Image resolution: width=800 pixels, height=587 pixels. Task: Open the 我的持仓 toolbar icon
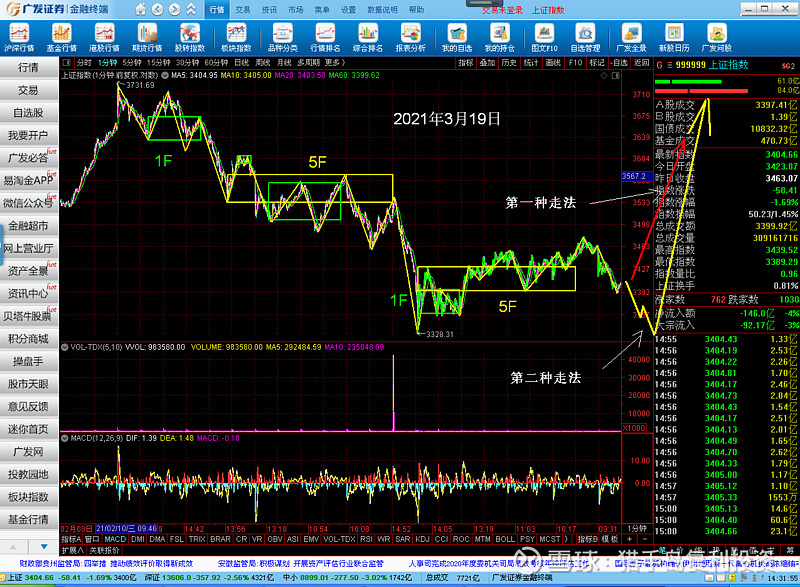click(499, 38)
